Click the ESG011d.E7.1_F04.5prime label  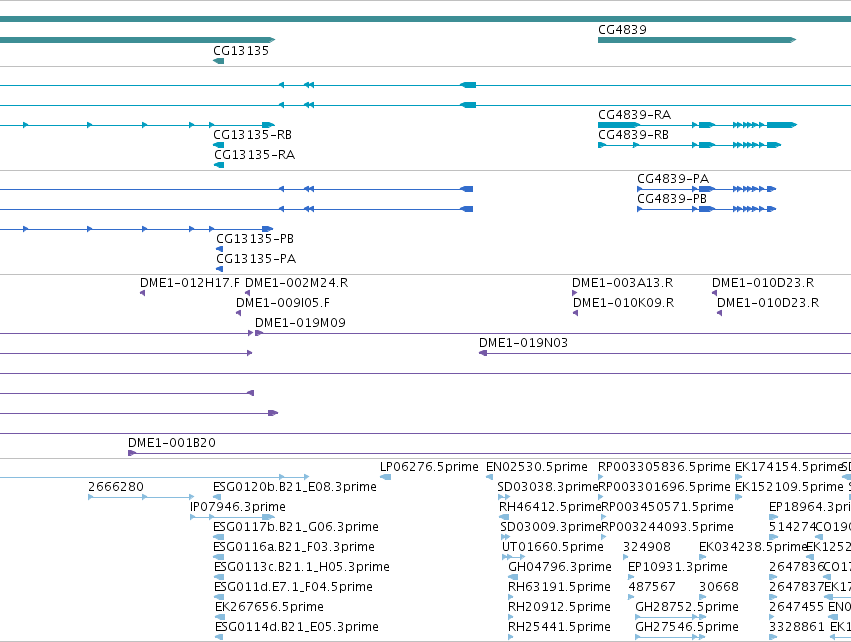point(293,587)
